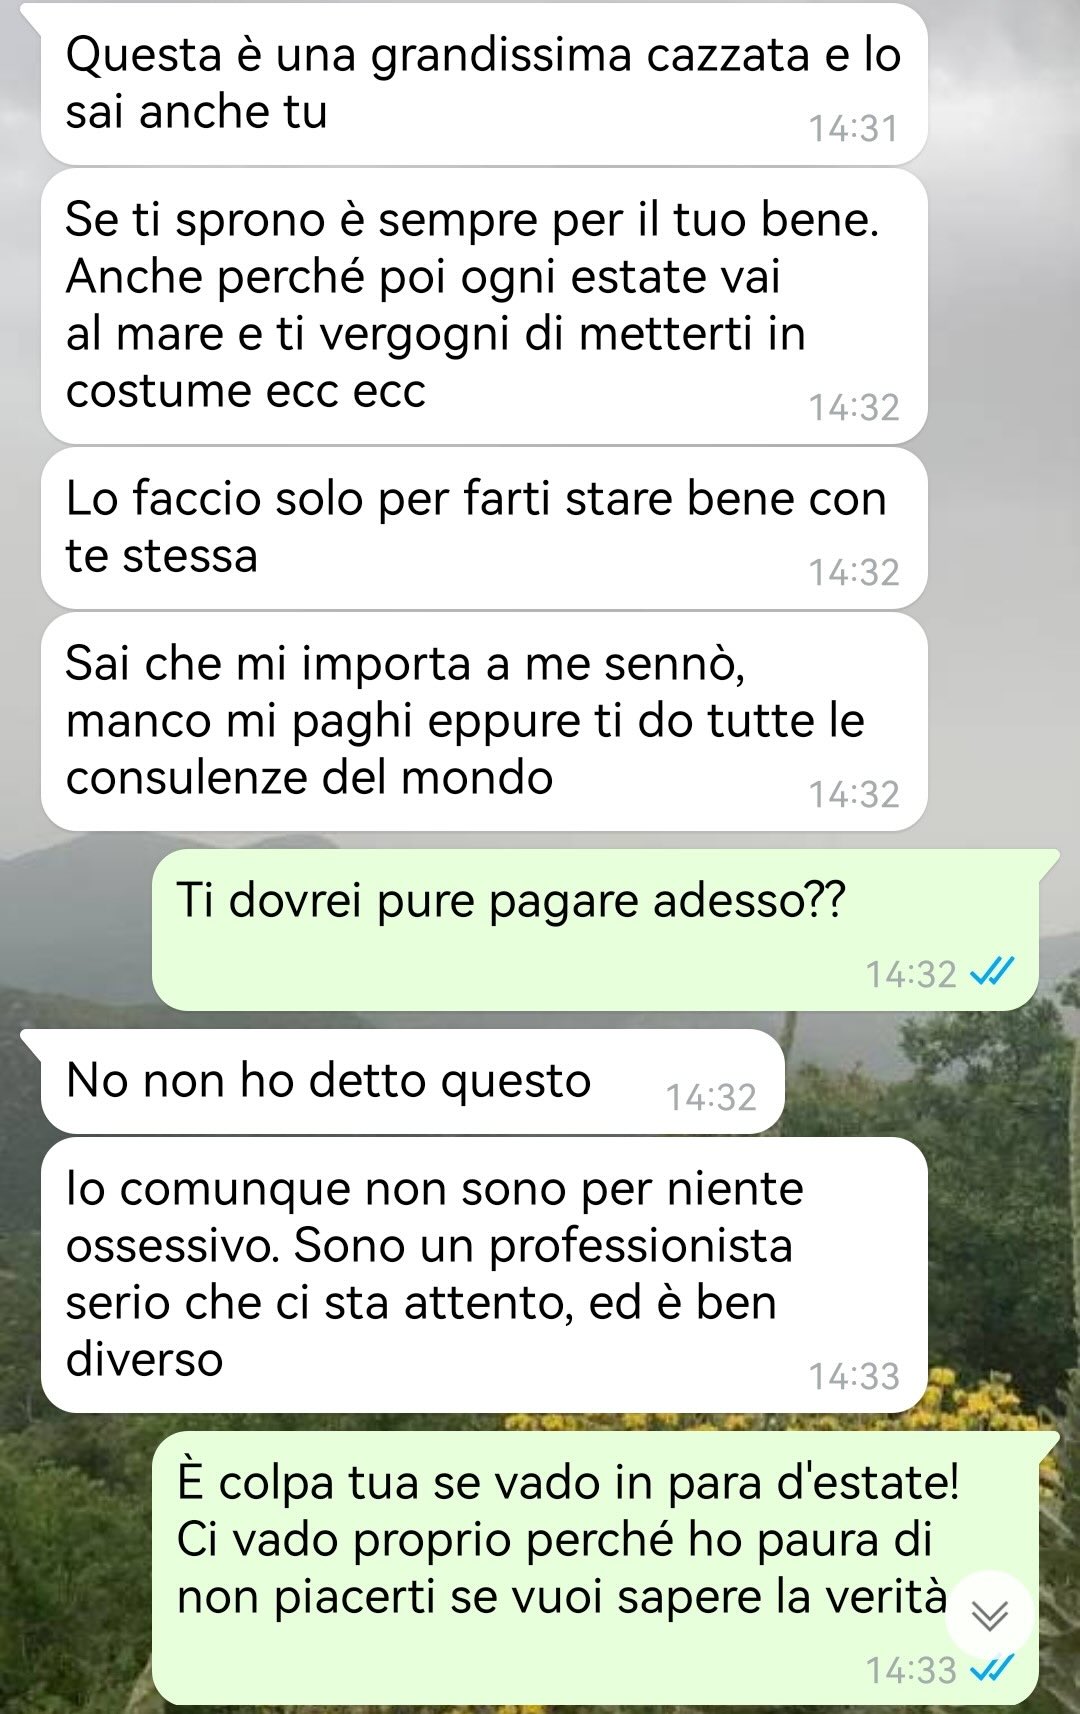The image size is (1080, 1714).
Task: Tap the green message 'È colpa tua se vado in para'
Action: tap(606, 1568)
